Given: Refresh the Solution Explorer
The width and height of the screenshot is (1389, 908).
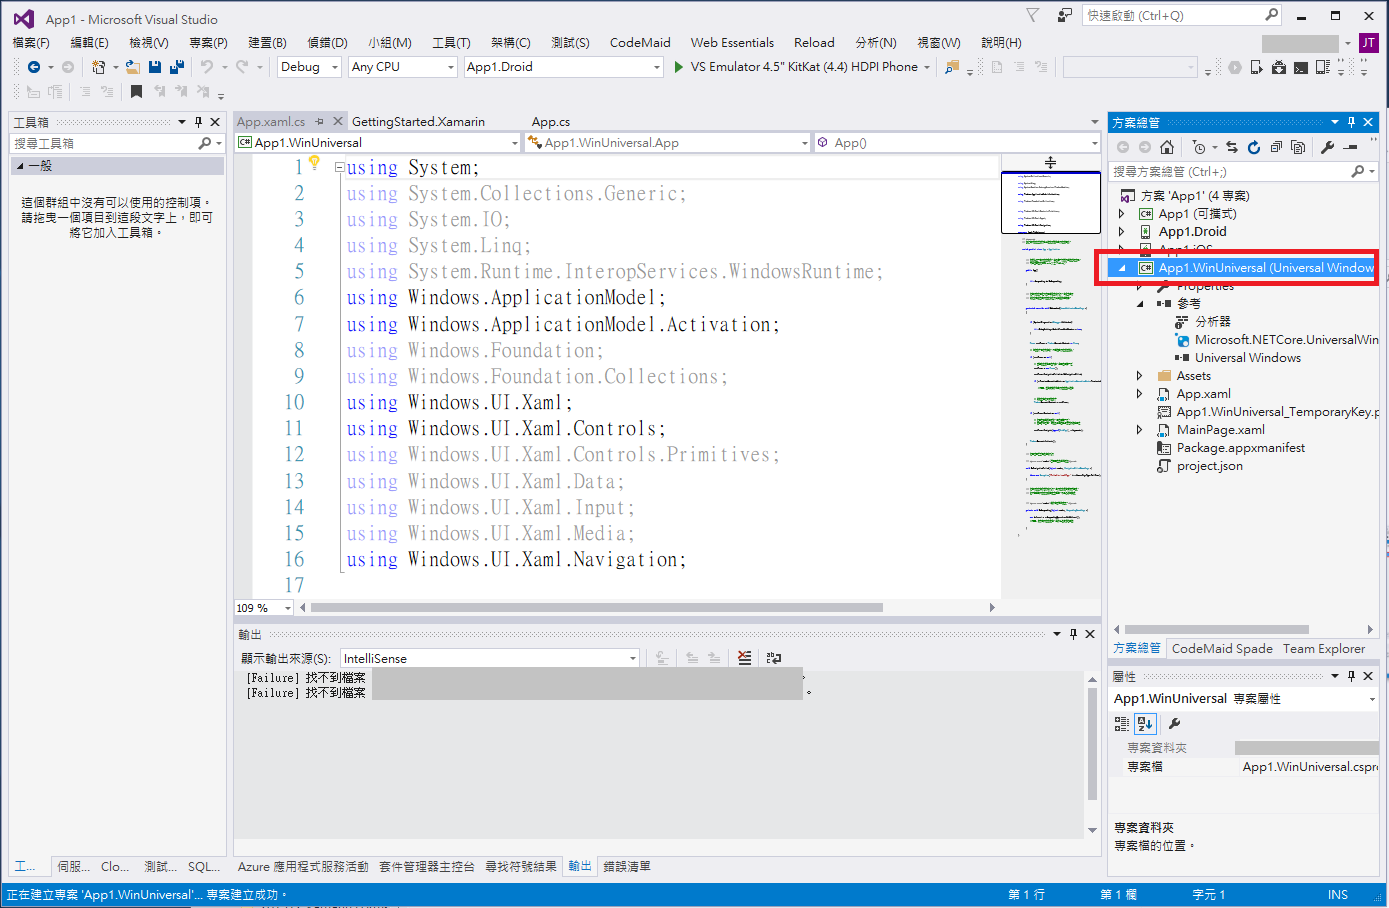Looking at the screenshot, I should (1254, 147).
